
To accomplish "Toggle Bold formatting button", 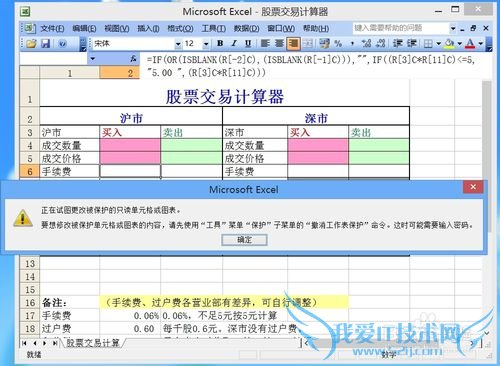I will tap(220, 43).
